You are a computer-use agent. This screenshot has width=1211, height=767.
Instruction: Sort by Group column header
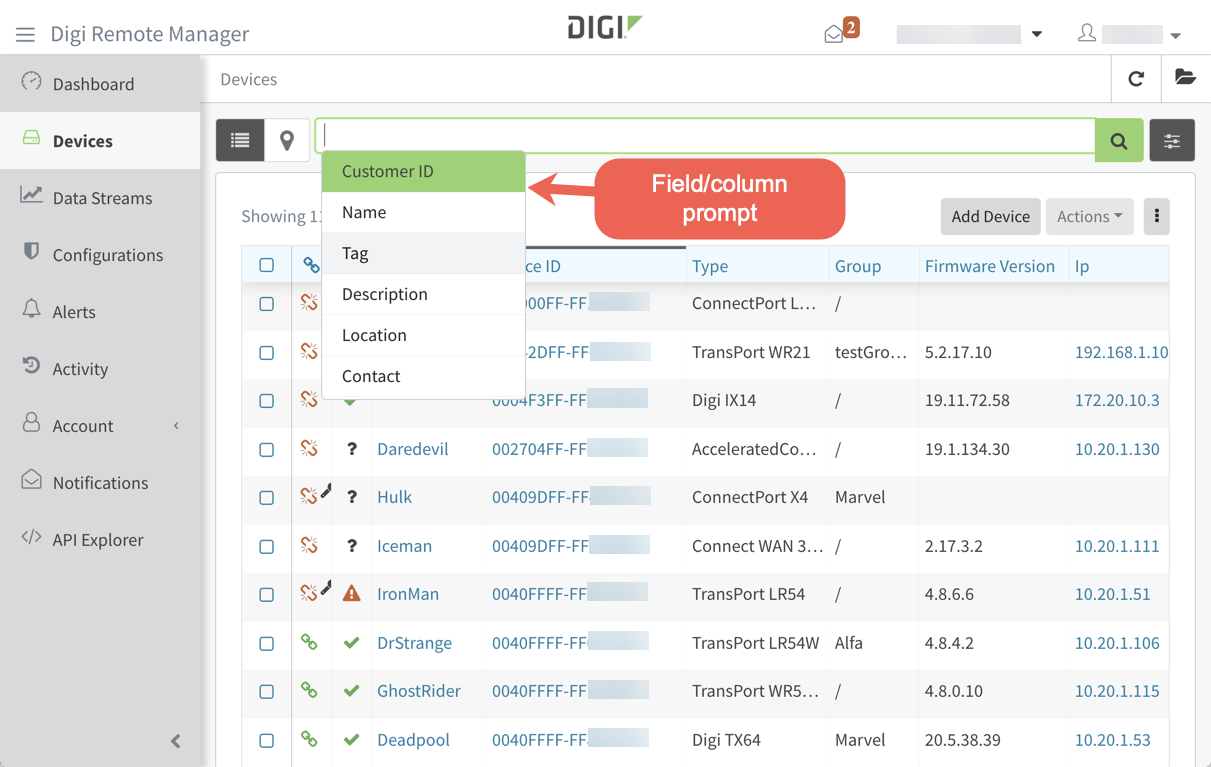pyautogui.click(x=858, y=266)
